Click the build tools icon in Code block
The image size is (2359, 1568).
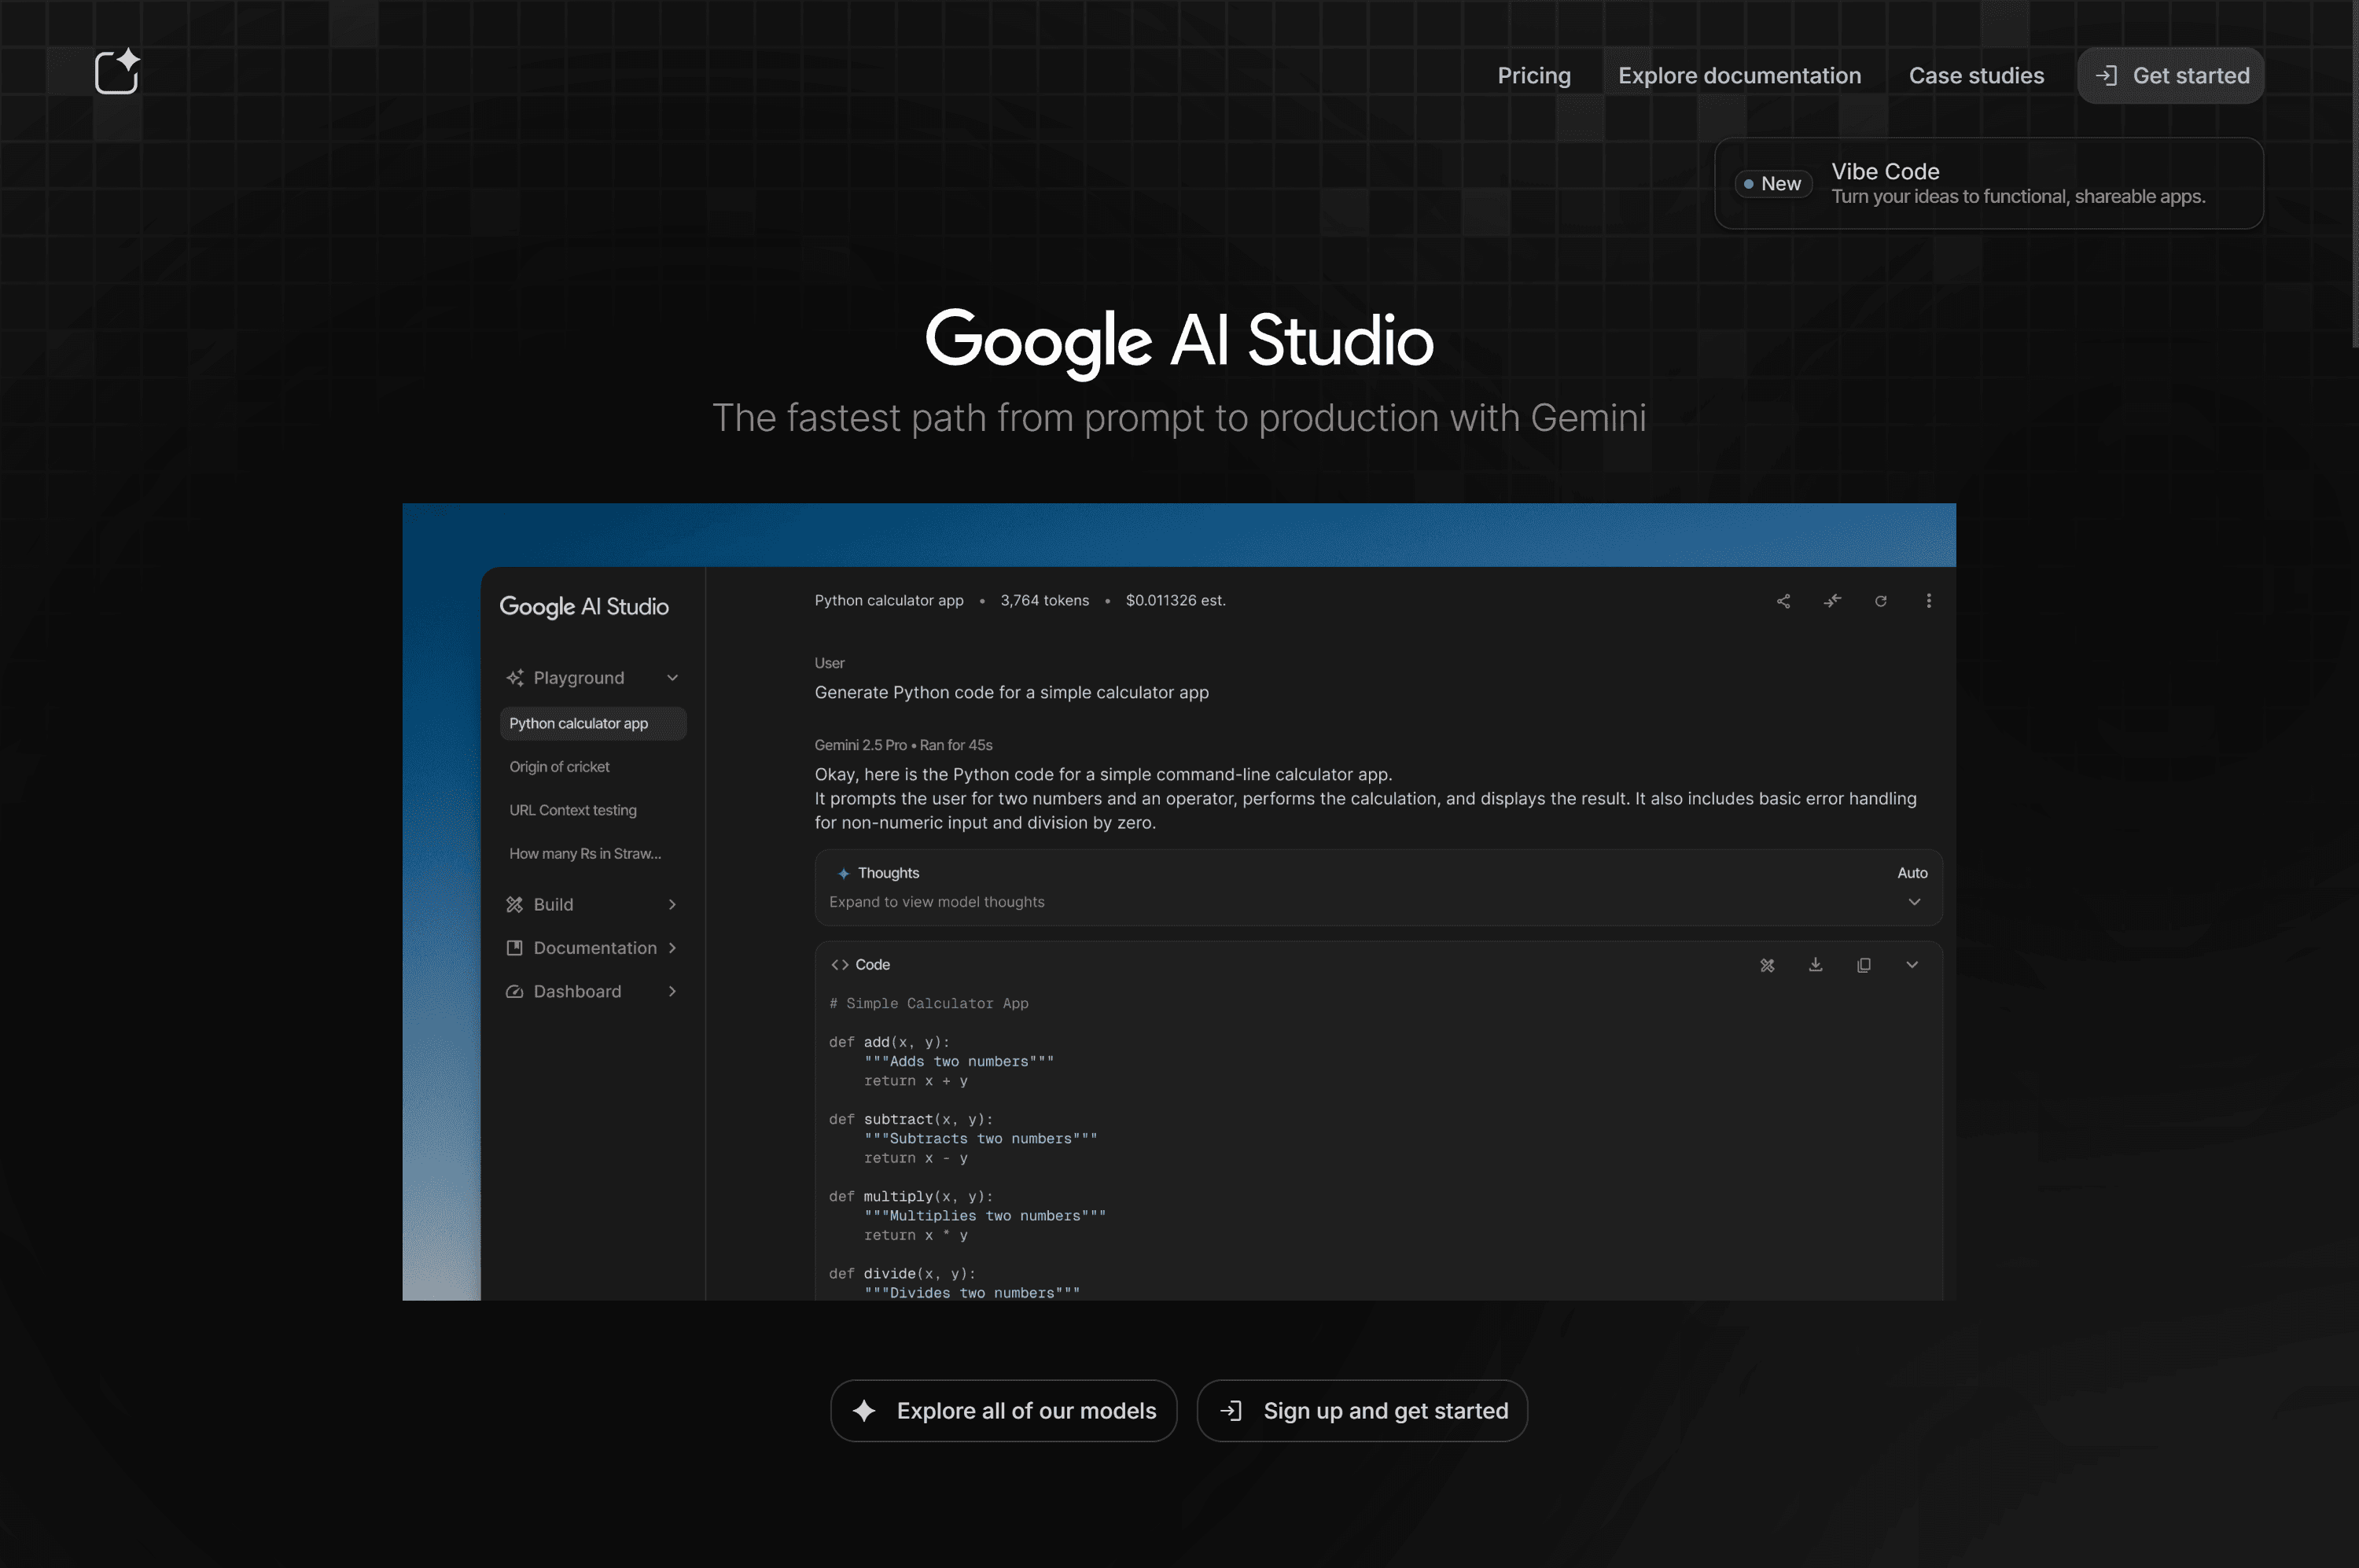pos(1767,965)
